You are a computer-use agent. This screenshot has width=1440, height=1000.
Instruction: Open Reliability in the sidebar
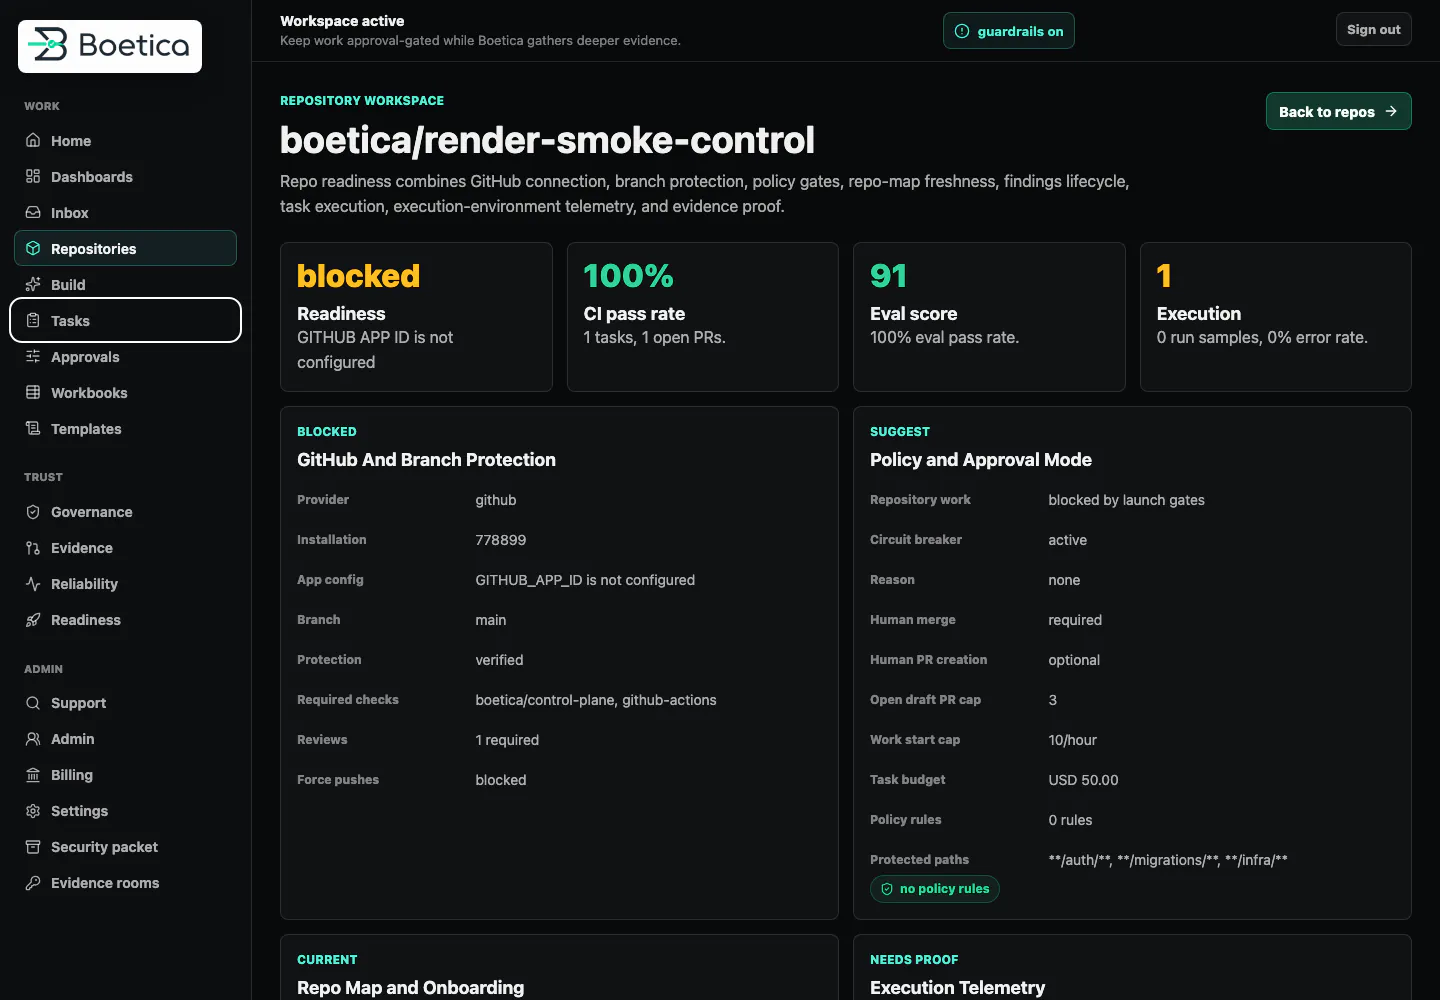(125, 584)
